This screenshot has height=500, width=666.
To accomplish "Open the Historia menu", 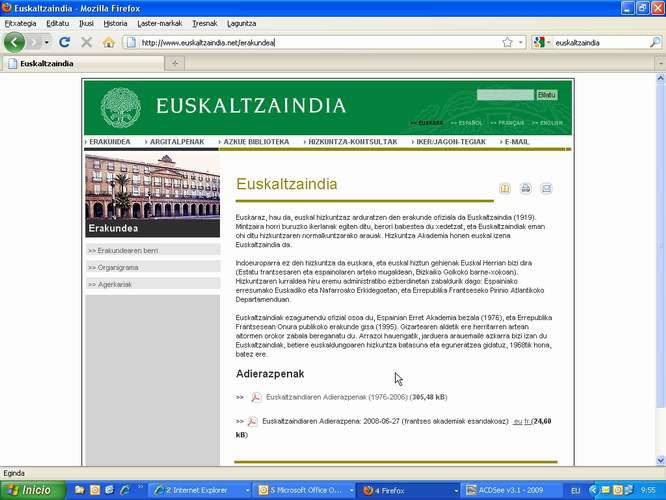I will click(116, 23).
